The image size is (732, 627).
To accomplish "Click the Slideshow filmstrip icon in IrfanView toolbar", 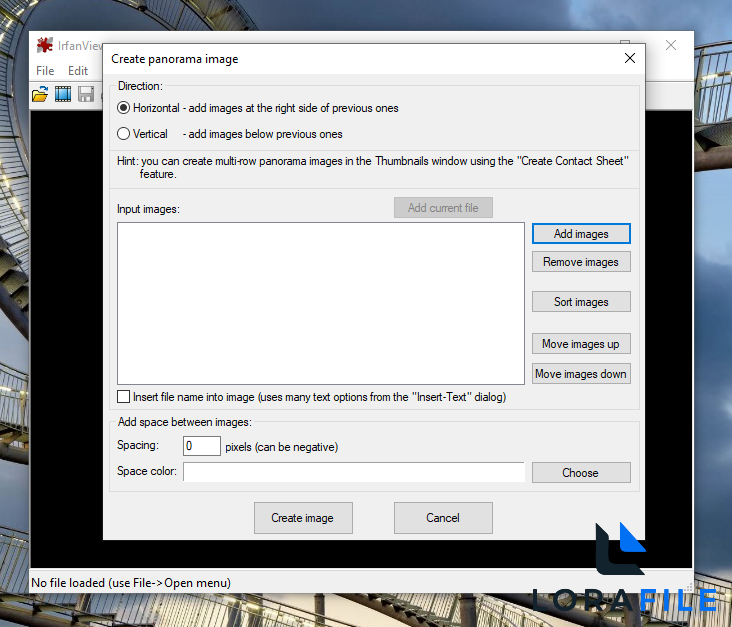I will 63,94.
